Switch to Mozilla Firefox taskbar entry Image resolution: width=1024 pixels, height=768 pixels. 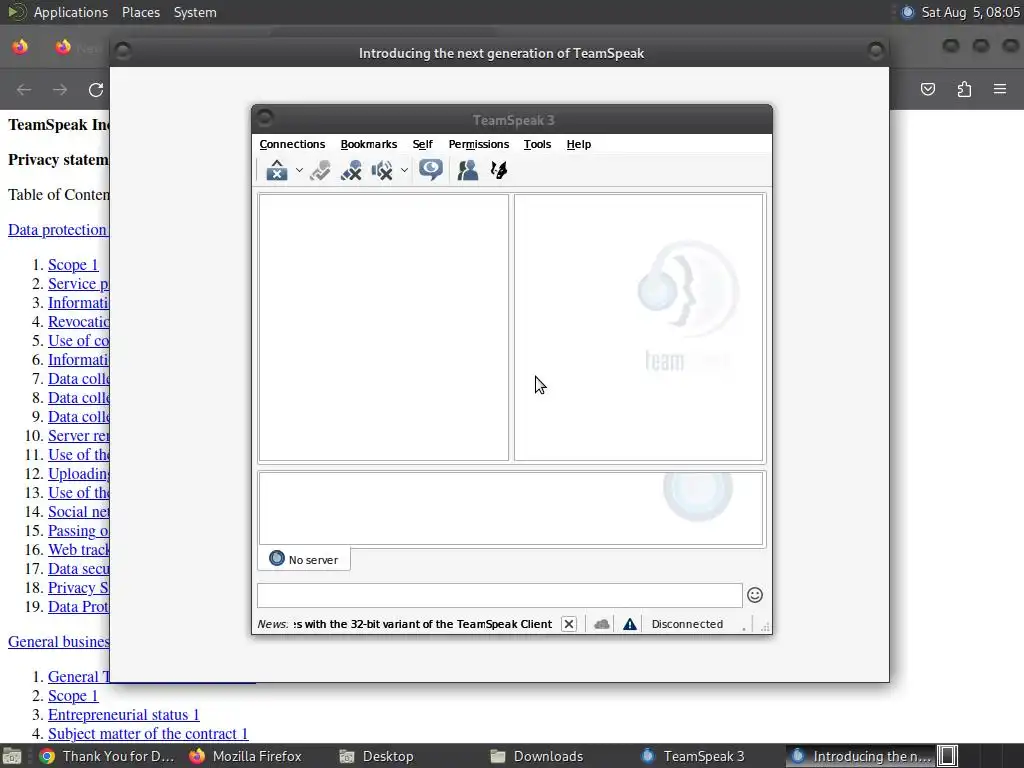(246, 756)
